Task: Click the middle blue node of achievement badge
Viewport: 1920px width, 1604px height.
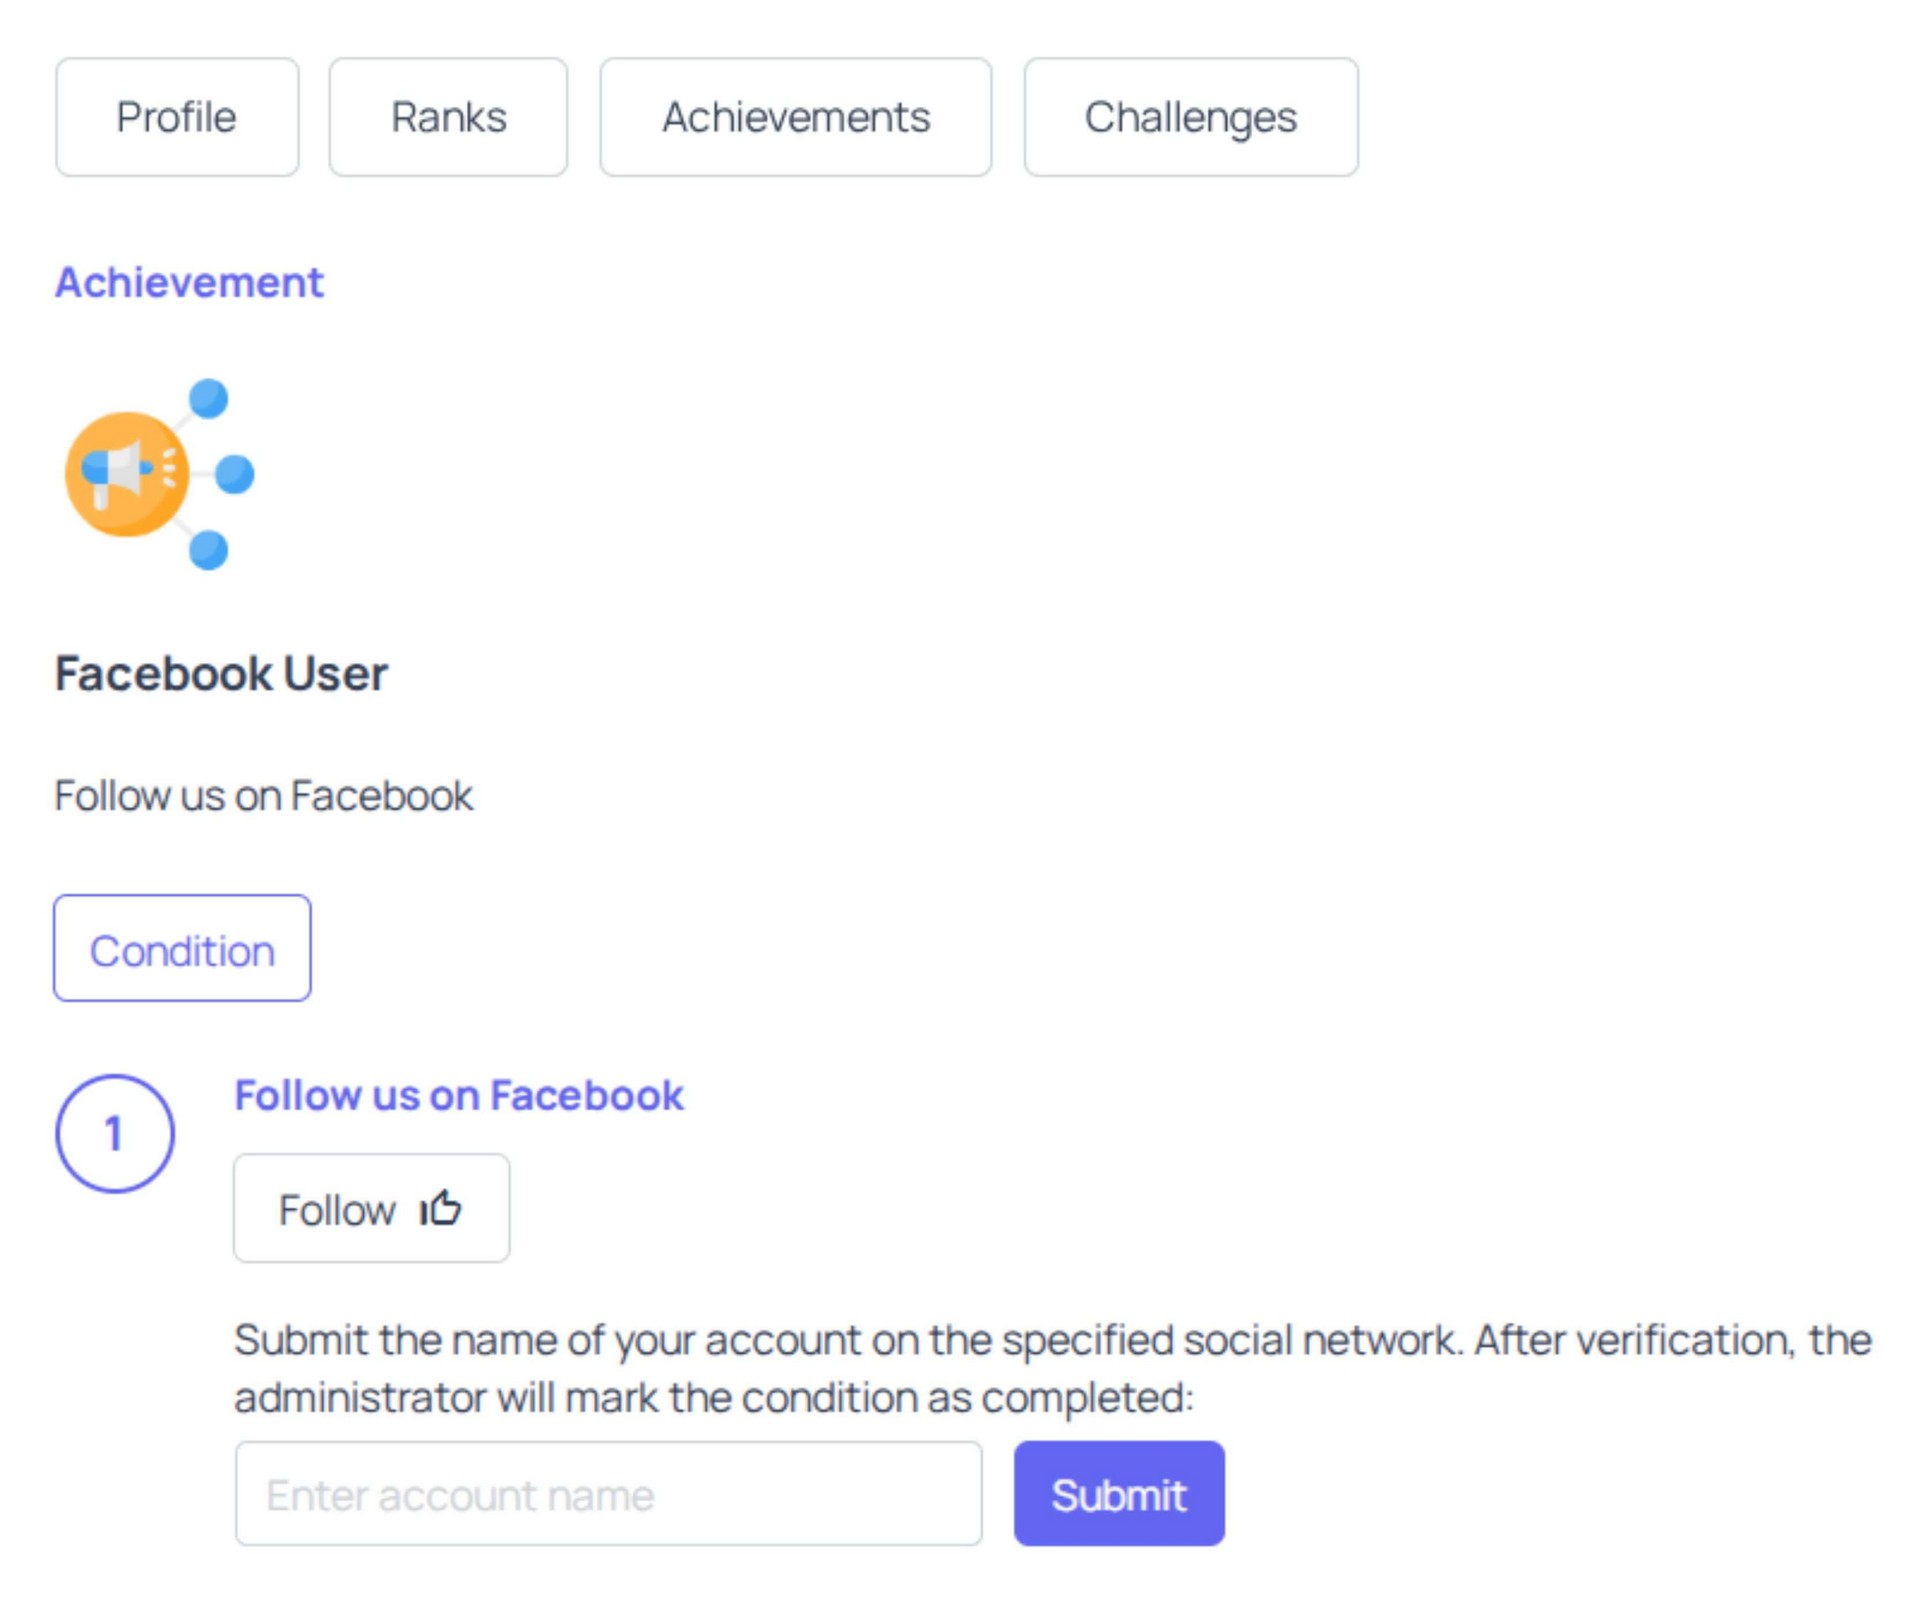Action: [235, 474]
